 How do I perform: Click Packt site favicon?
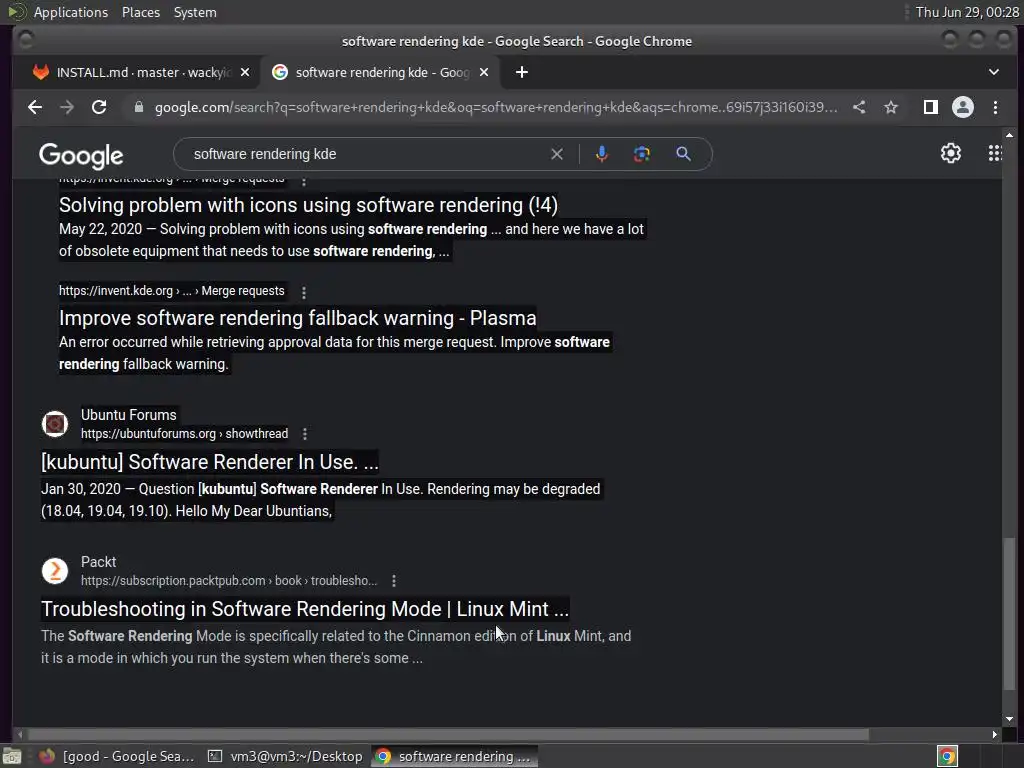[x=55, y=571]
